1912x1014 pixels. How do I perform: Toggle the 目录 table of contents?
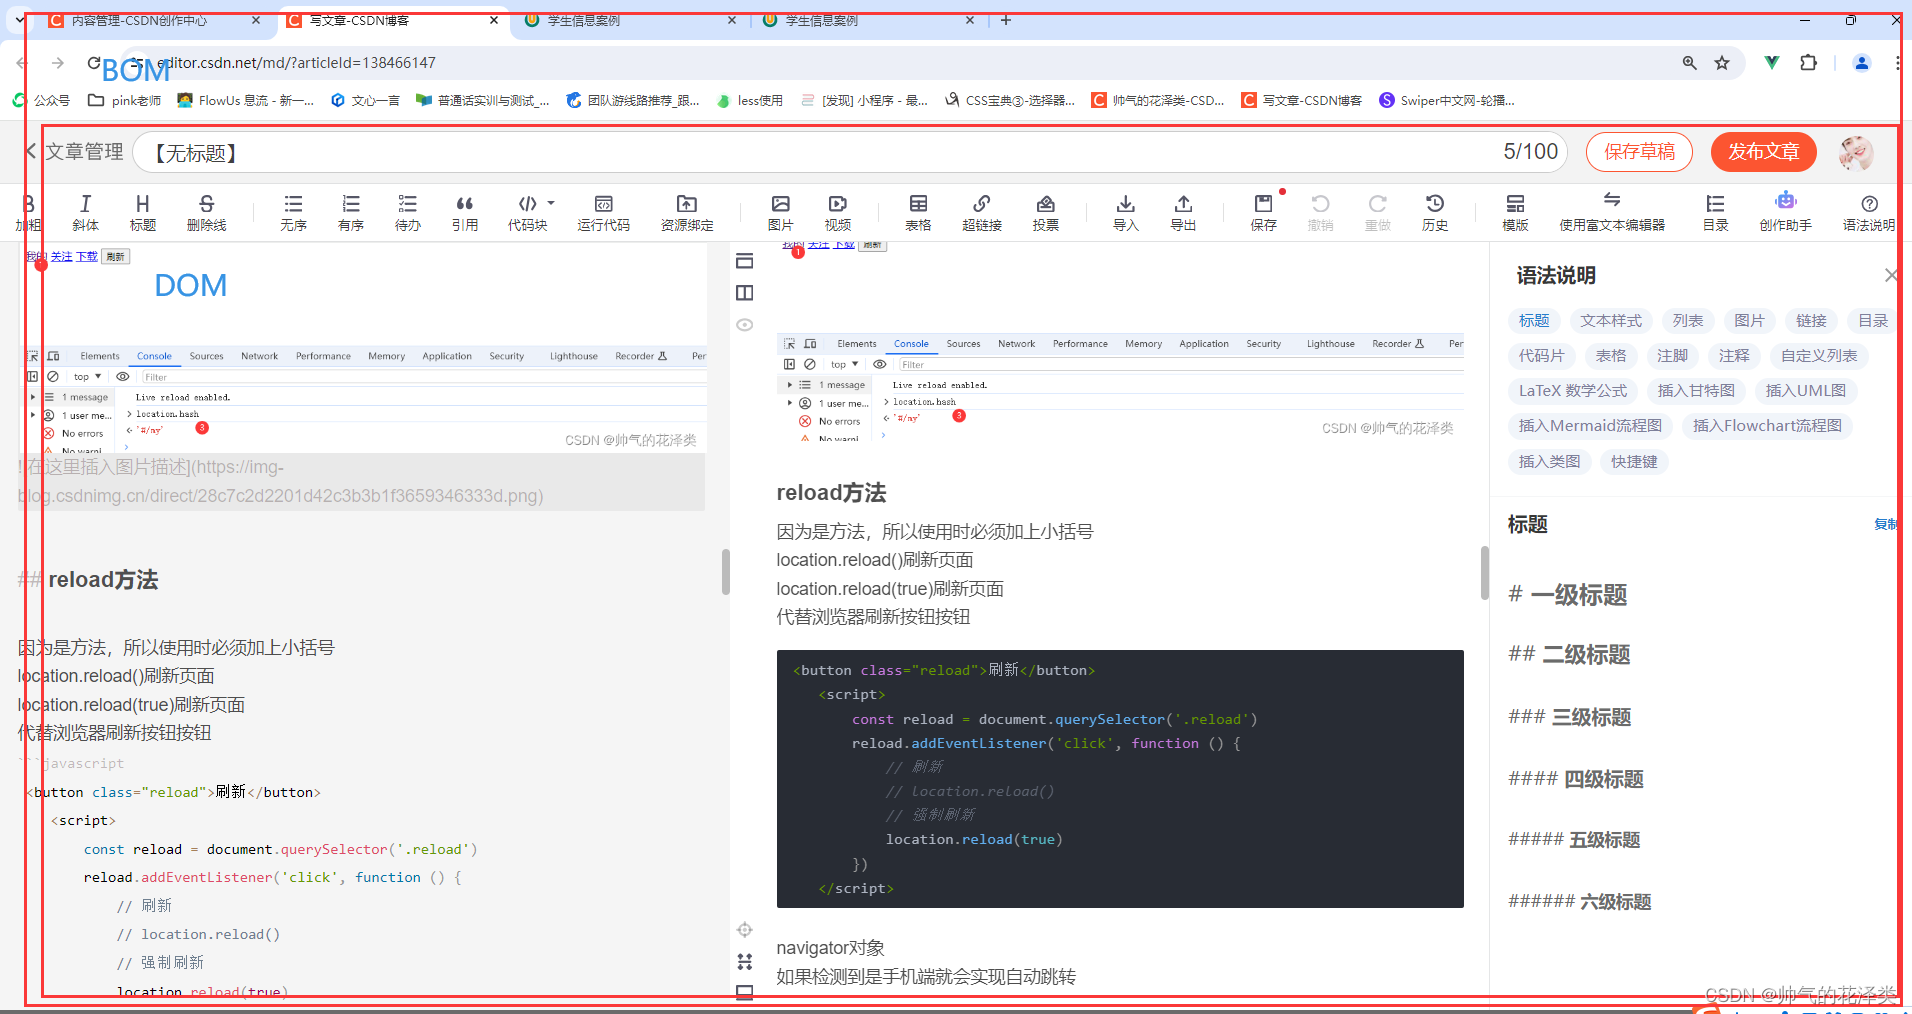[x=1716, y=213]
